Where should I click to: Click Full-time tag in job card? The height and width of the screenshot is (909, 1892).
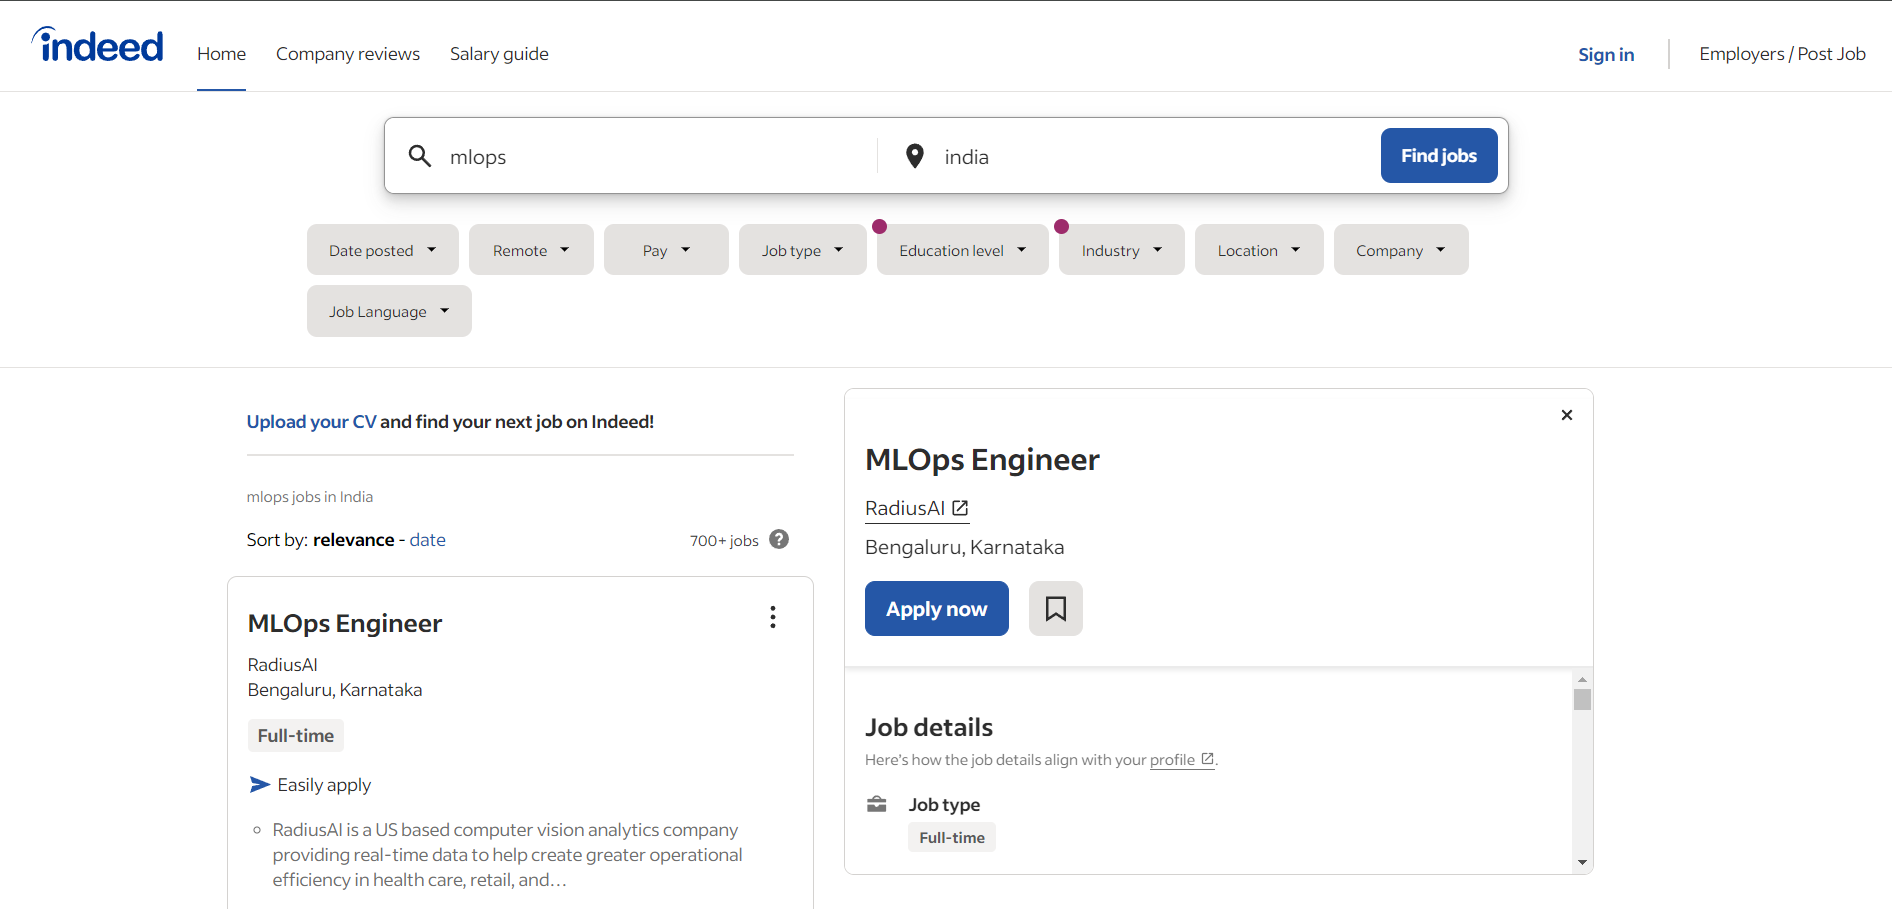(x=296, y=736)
